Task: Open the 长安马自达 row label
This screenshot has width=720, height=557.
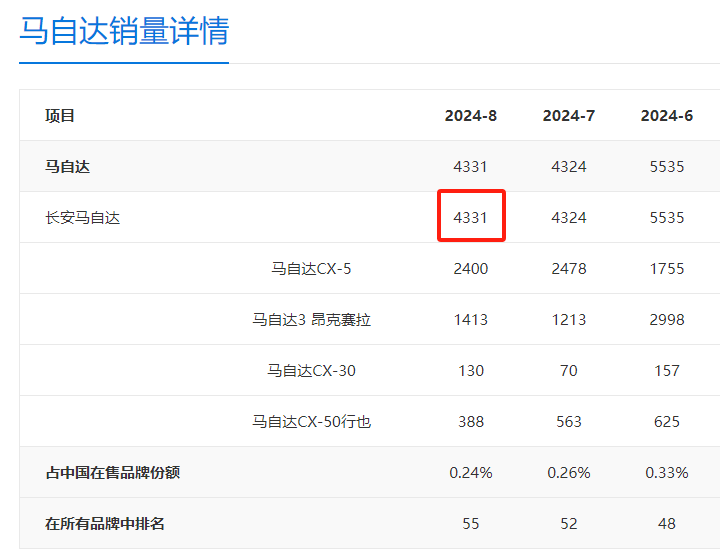Action: coord(83,218)
